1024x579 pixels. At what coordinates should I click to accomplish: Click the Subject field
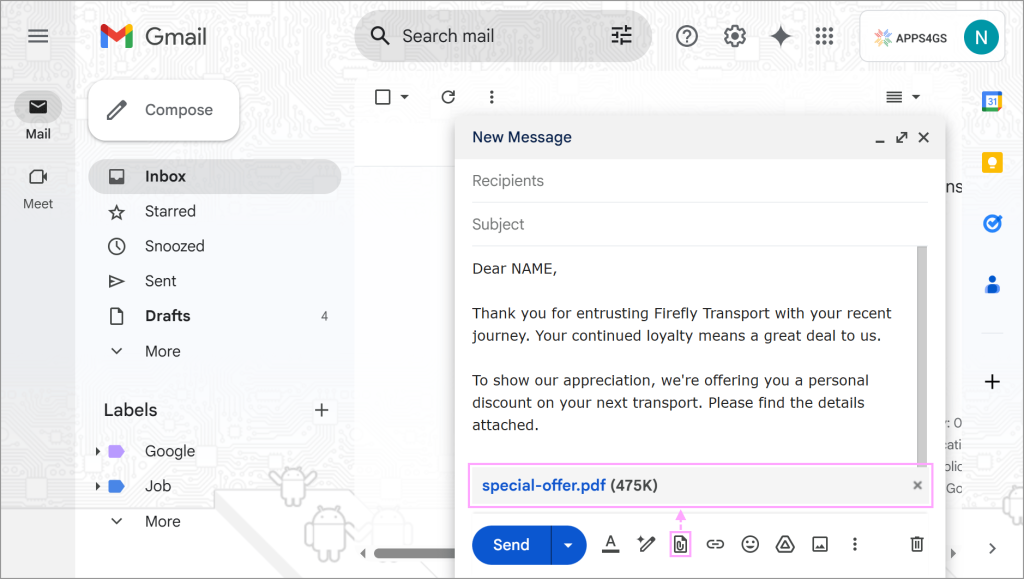[690, 225]
